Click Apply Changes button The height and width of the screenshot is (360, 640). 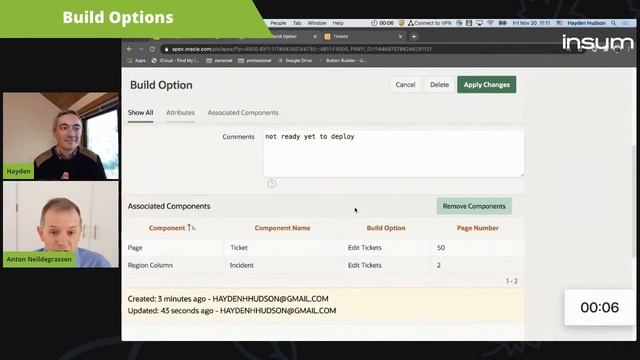[x=487, y=84]
